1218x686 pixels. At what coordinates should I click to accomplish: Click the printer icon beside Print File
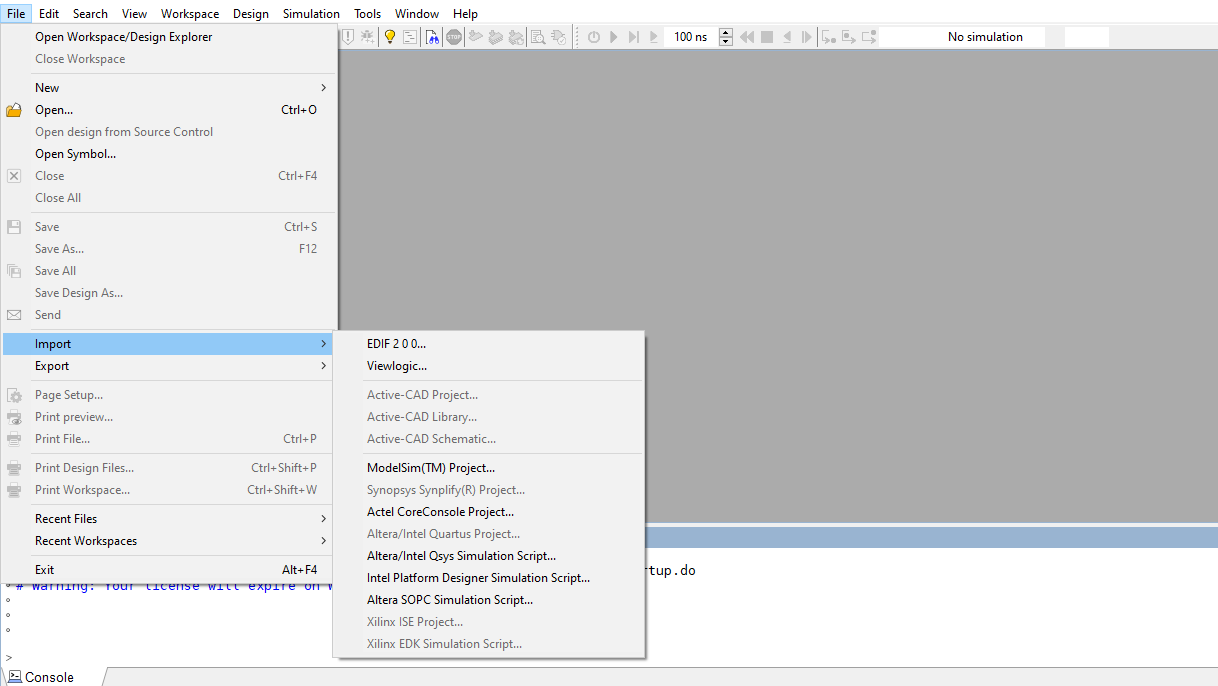[x=14, y=439]
